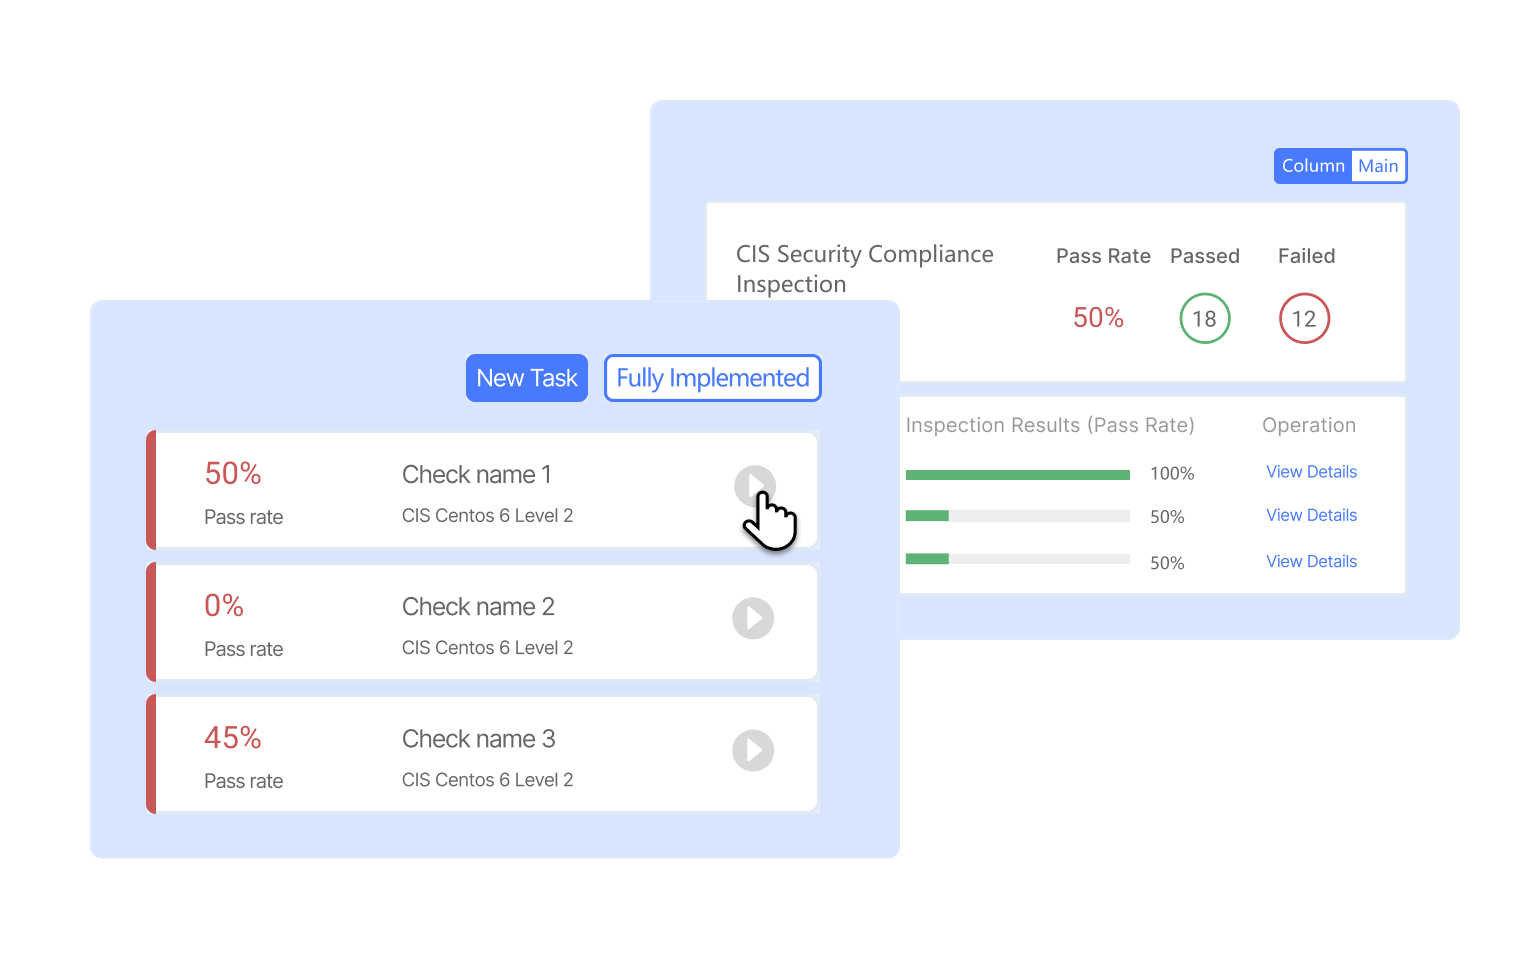1540x960 pixels.
Task: Click the full green 100% progress bar
Action: click(x=1017, y=475)
